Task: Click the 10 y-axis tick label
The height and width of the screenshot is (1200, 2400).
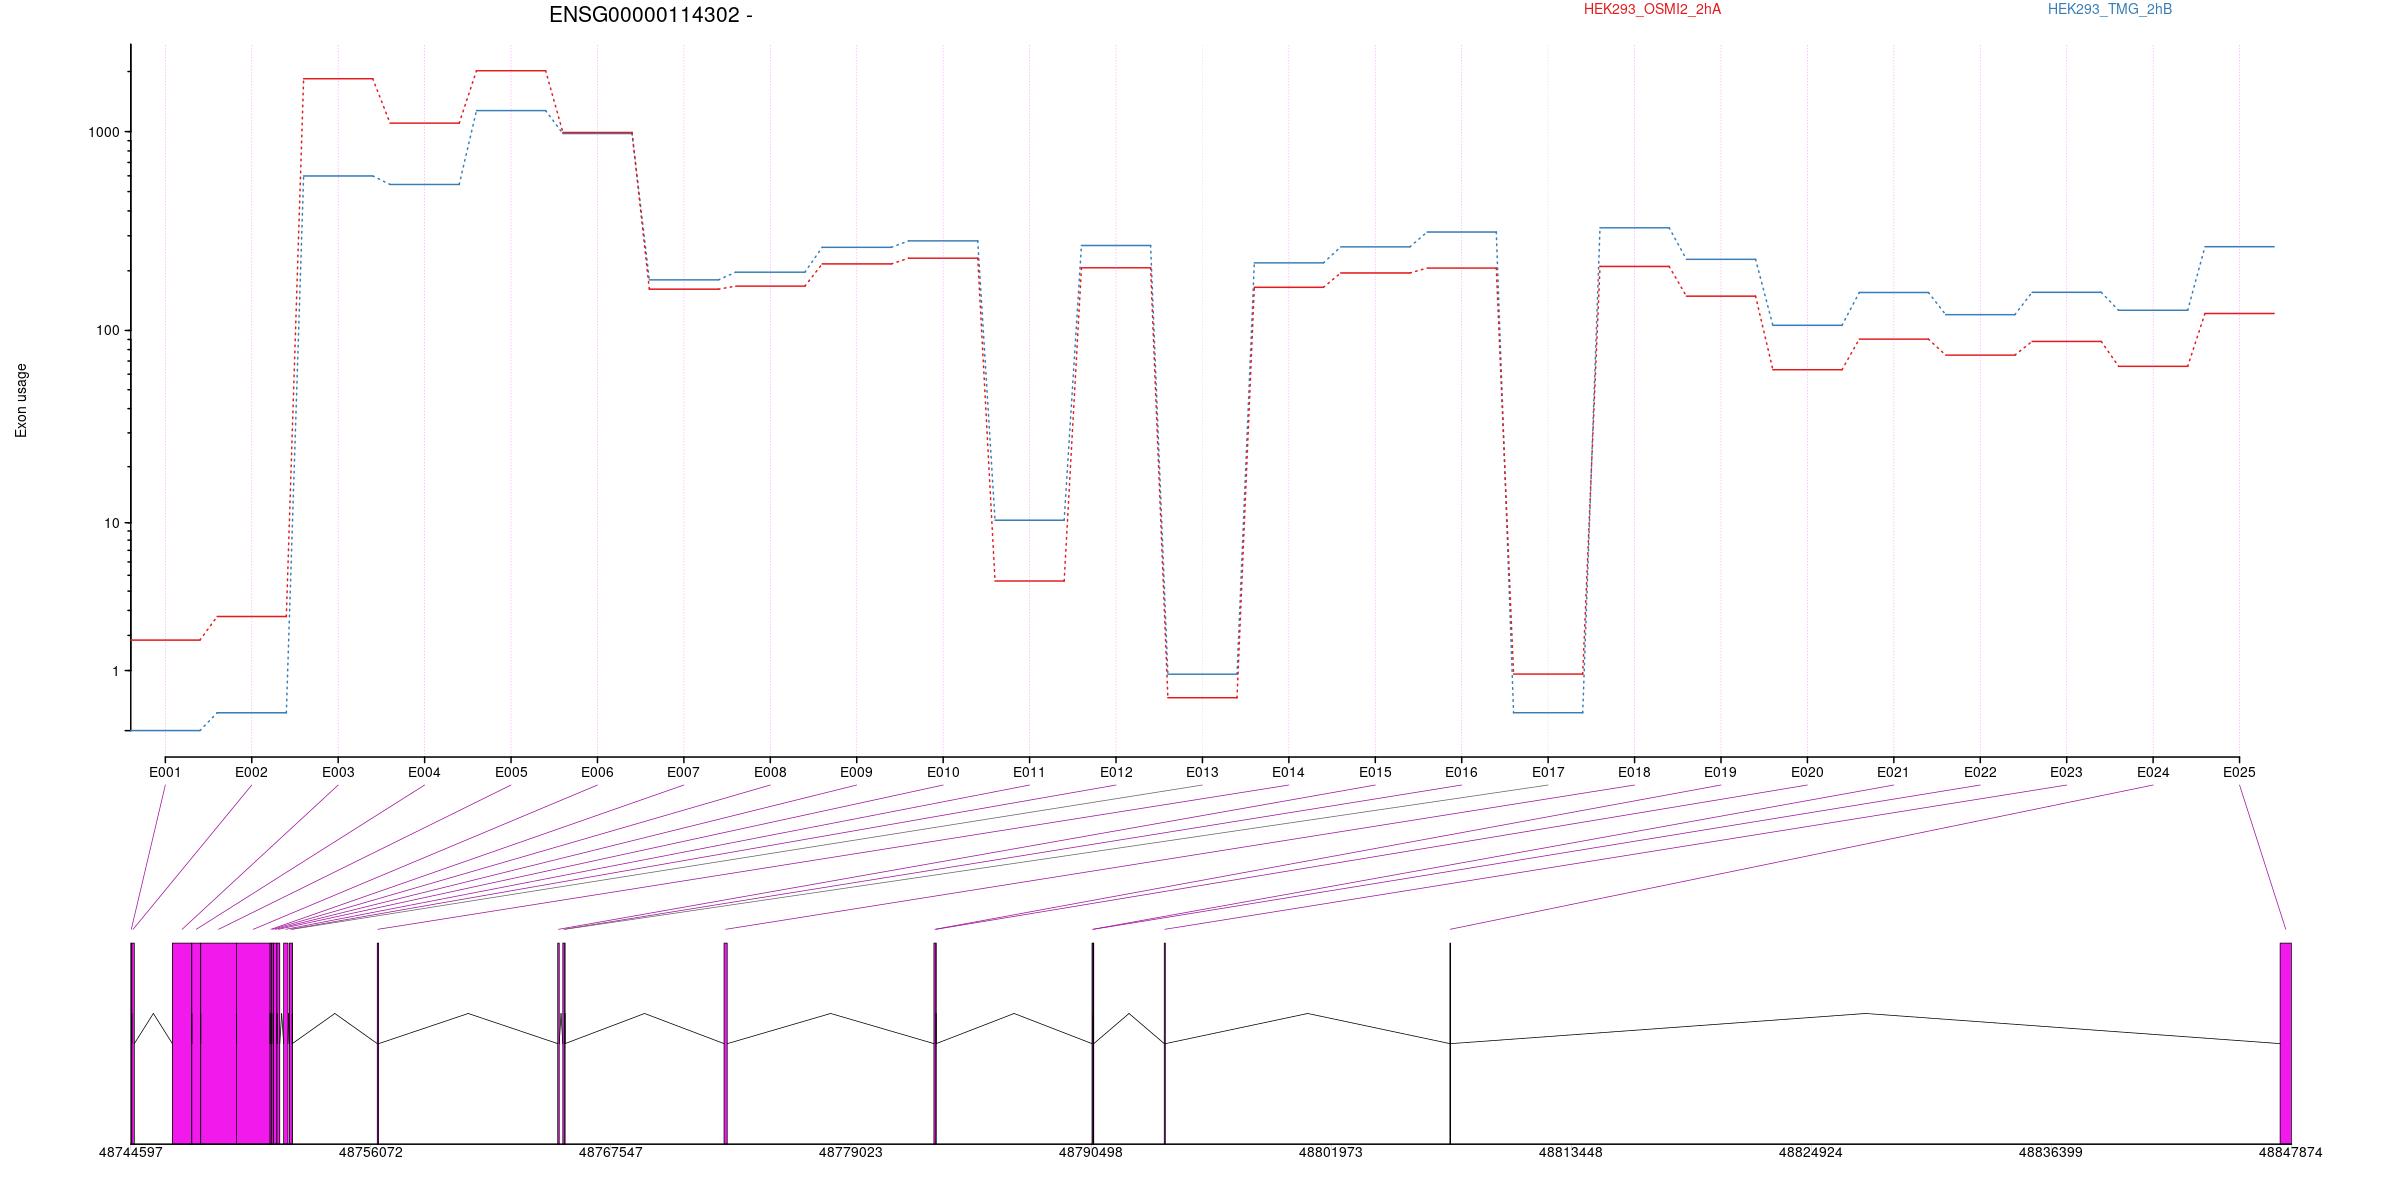Action: tap(111, 523)
